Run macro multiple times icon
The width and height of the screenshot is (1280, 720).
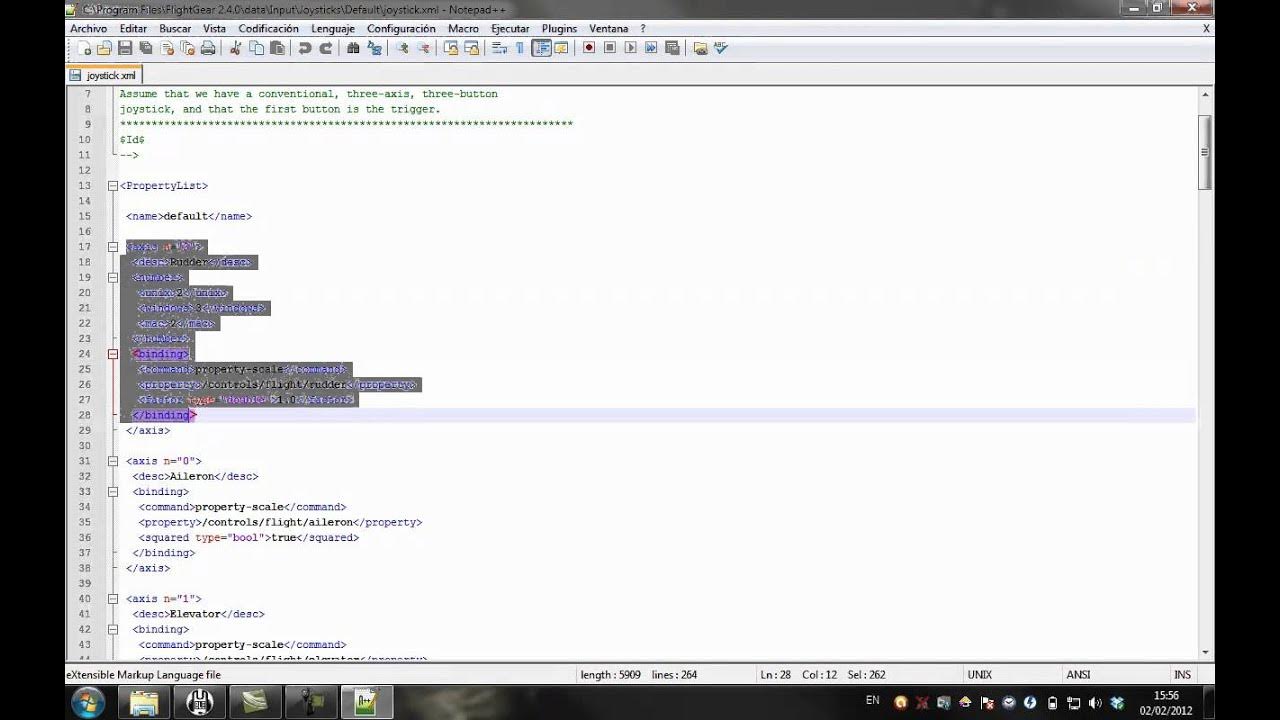click(x=651, y=48)
